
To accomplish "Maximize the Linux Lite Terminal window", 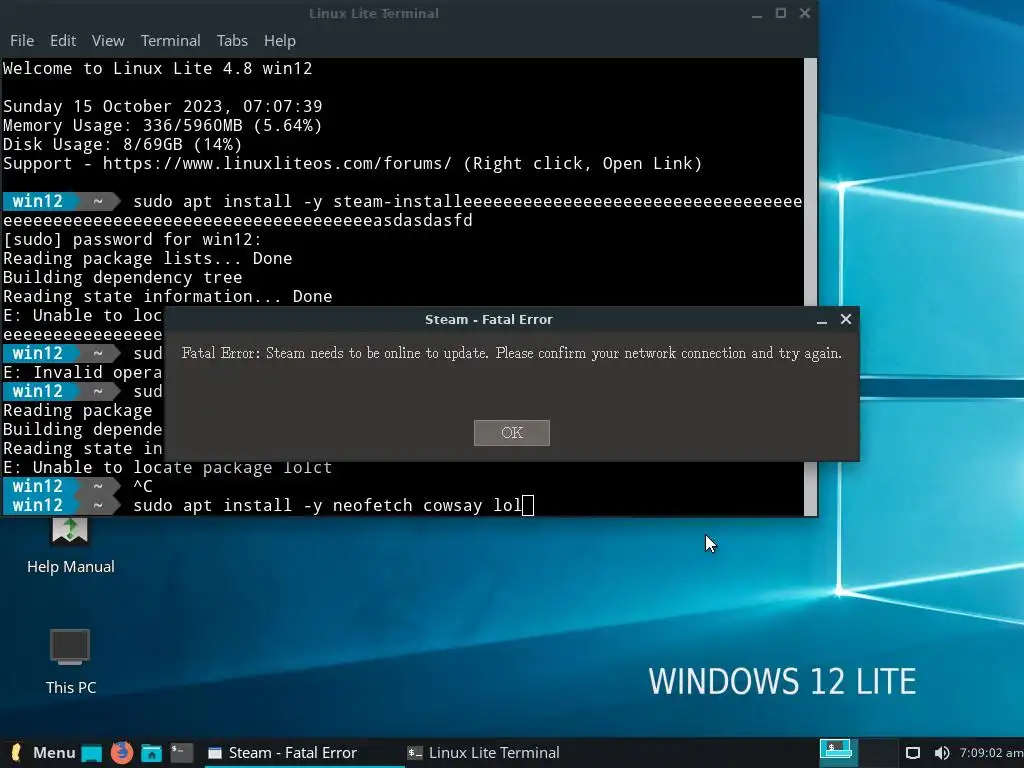I will pyautogui.click(x=780, y=13).
